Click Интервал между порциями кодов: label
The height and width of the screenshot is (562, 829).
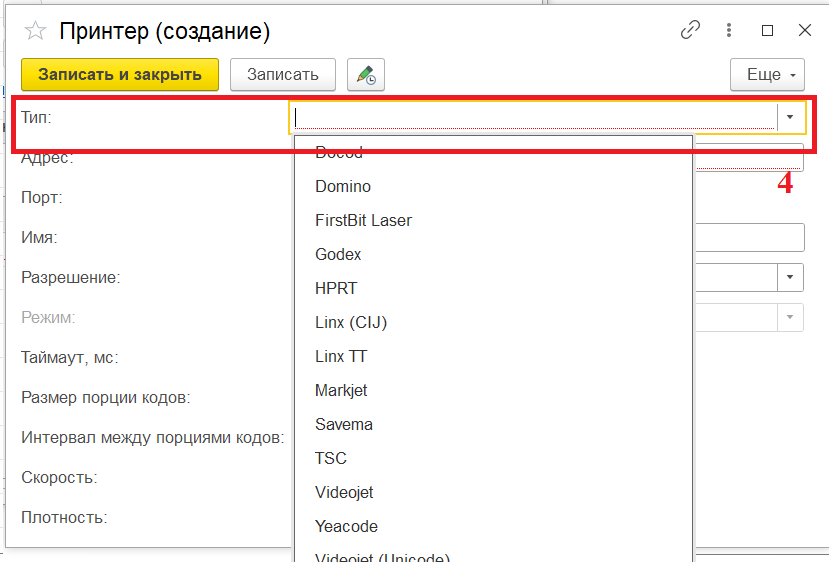click(x=153, y=437)
